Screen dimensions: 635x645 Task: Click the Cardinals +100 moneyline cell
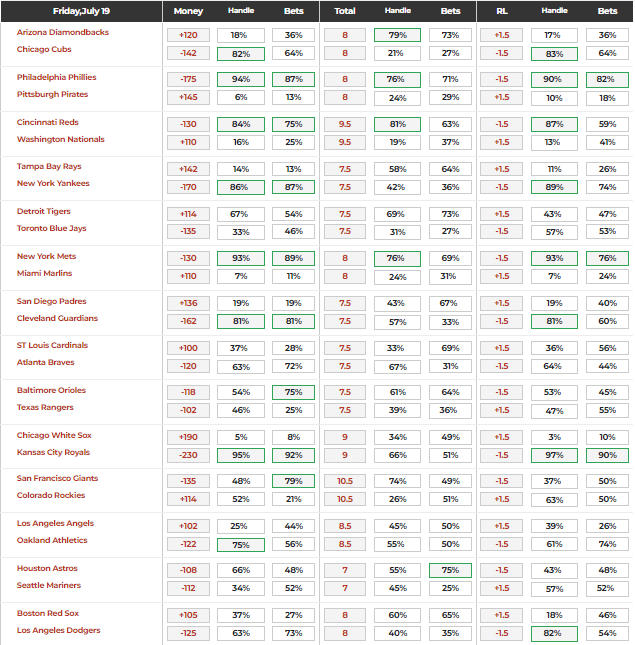click(188, 348)
